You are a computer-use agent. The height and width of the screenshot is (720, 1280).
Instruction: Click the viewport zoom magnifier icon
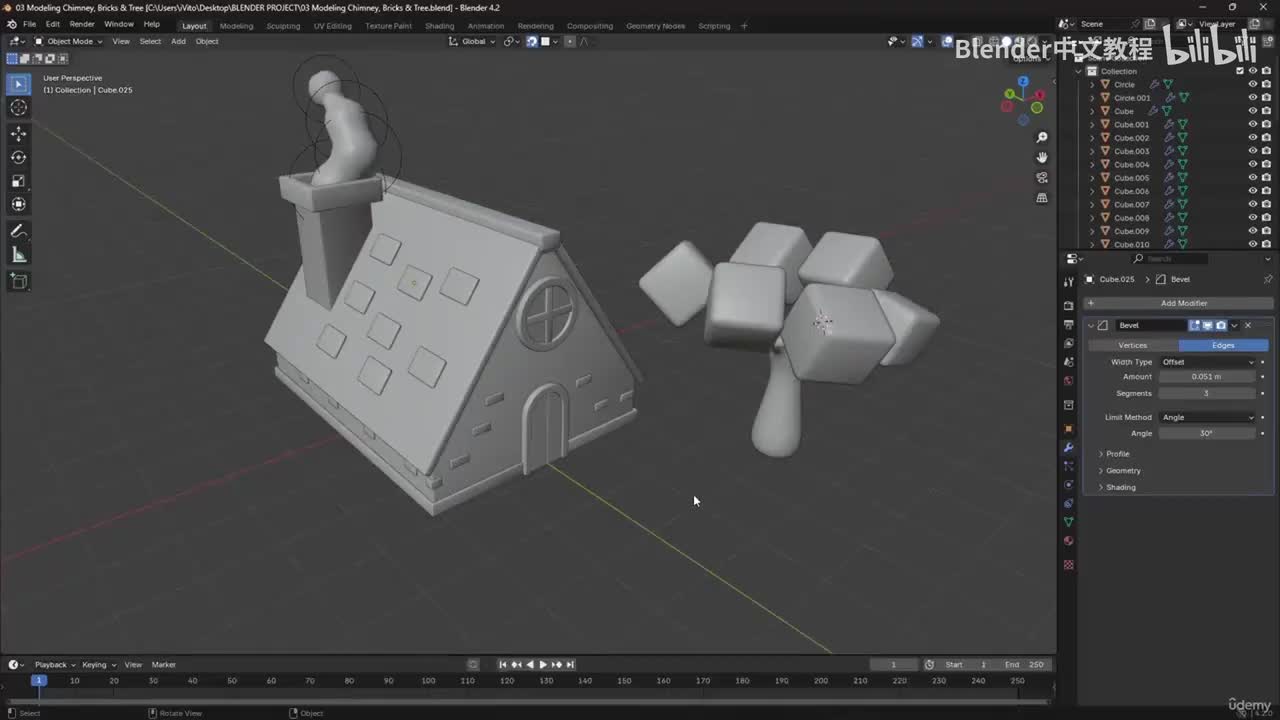pyautogui.click(x=1042, y=138)
